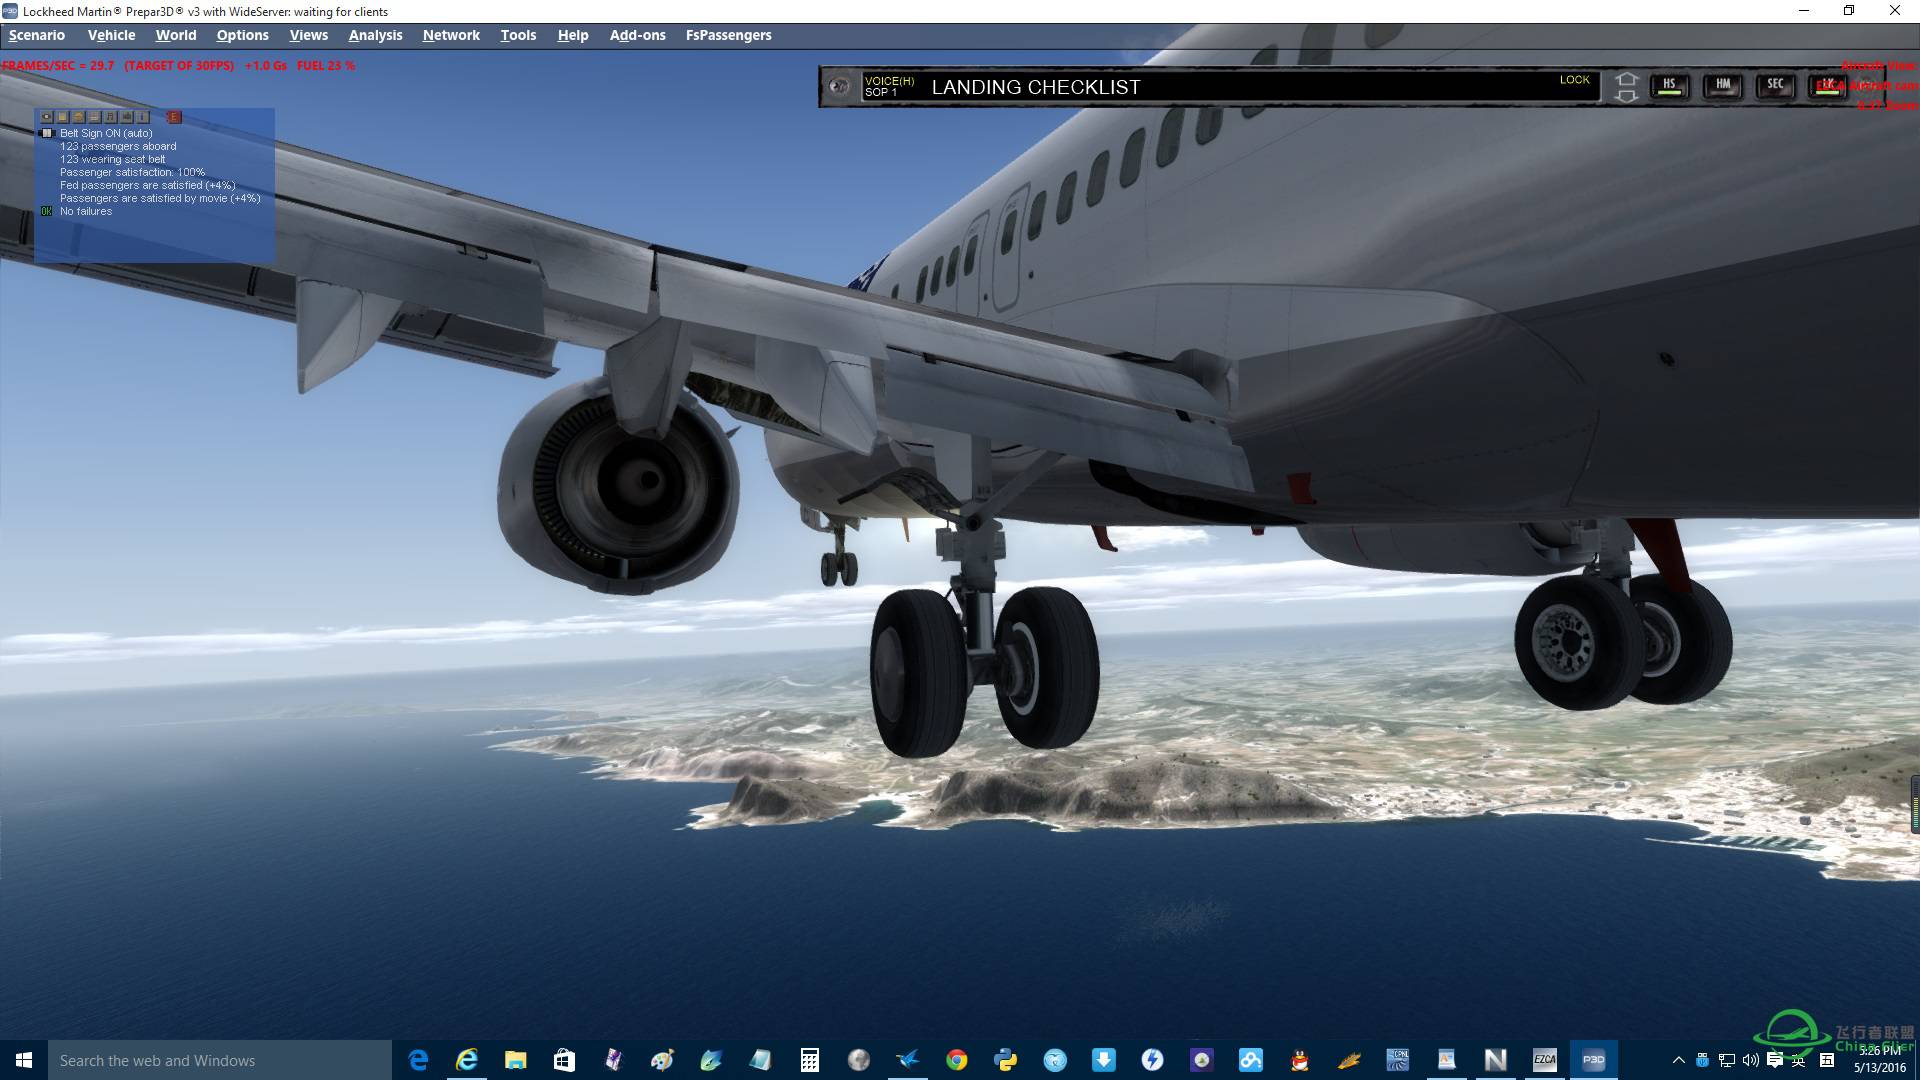Click the OK status indicator beside No failures
Viewport: 1920px width, 1080px height.
(x=46, y=211)
